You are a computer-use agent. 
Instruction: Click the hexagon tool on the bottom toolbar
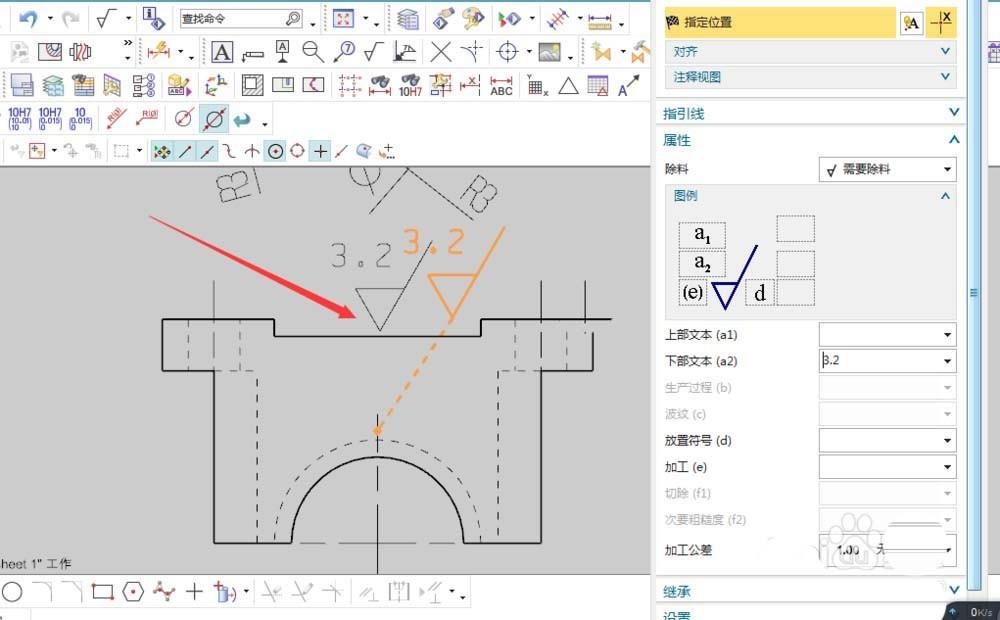click(x=131, y=591)
